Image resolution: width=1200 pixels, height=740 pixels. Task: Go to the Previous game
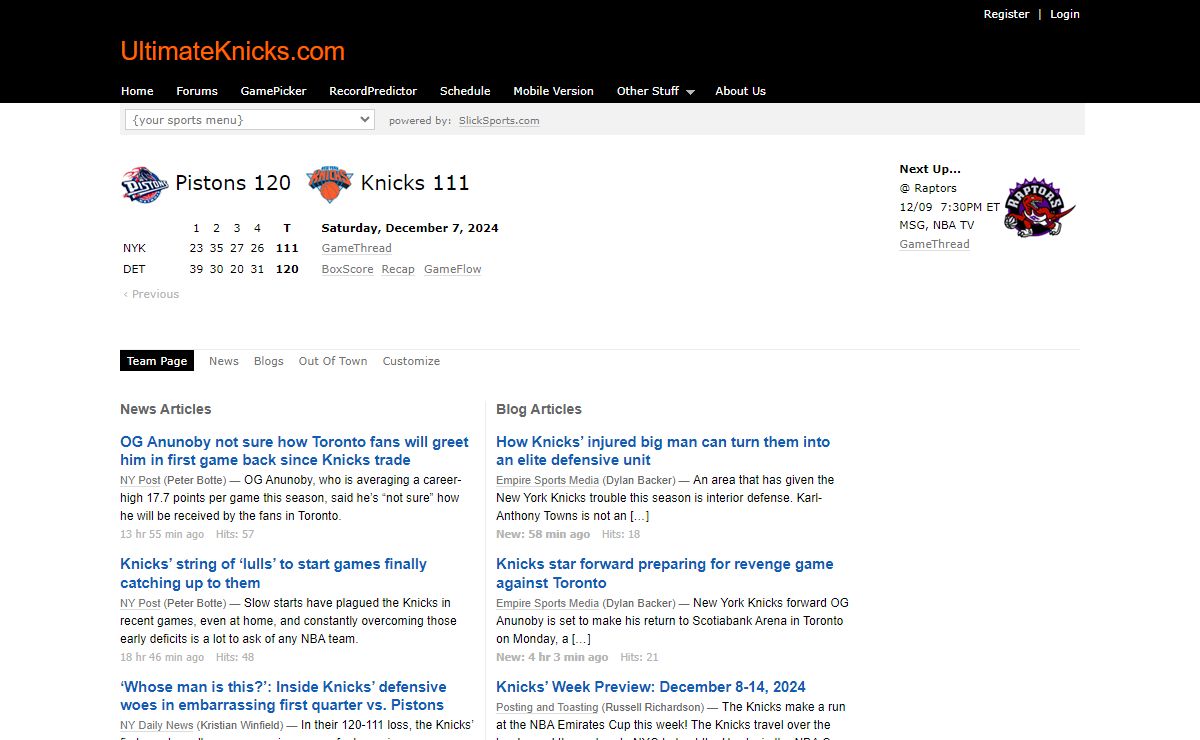click(x=151, y=294)
